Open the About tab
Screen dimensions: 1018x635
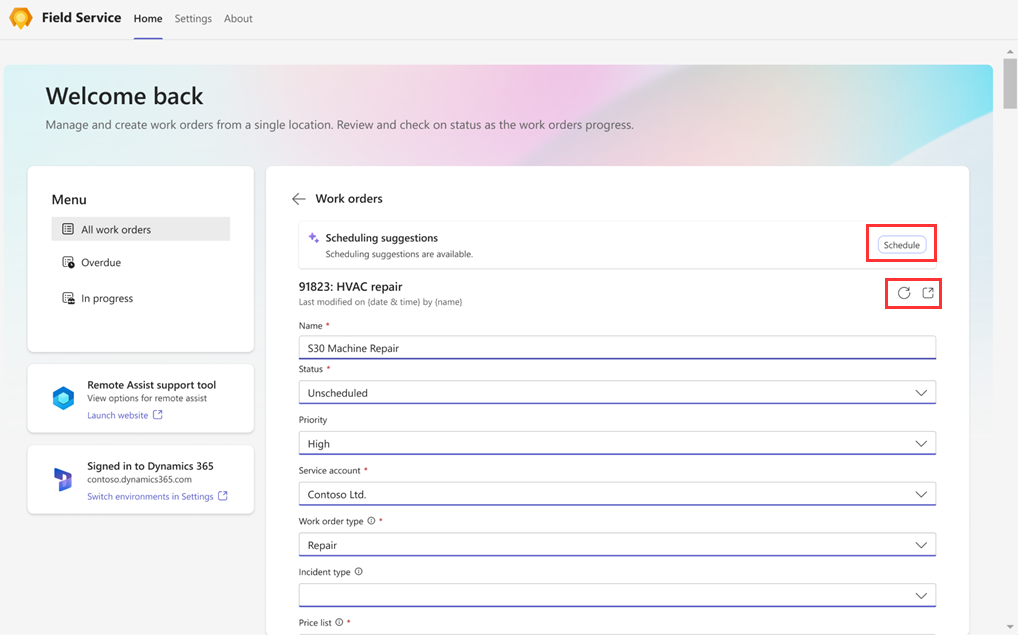coord(238,19)
